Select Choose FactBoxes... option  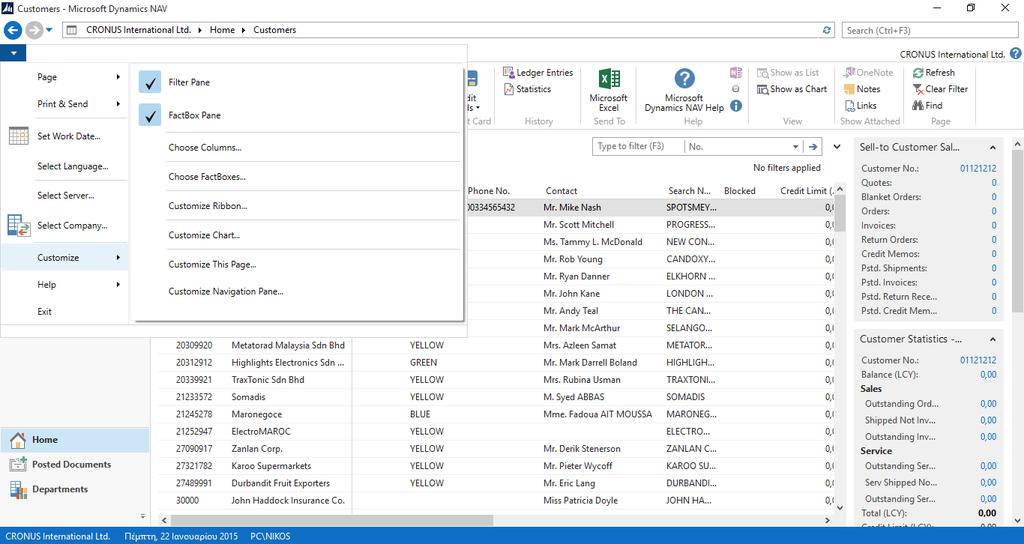pyautogui.click(x=207, y=177)
